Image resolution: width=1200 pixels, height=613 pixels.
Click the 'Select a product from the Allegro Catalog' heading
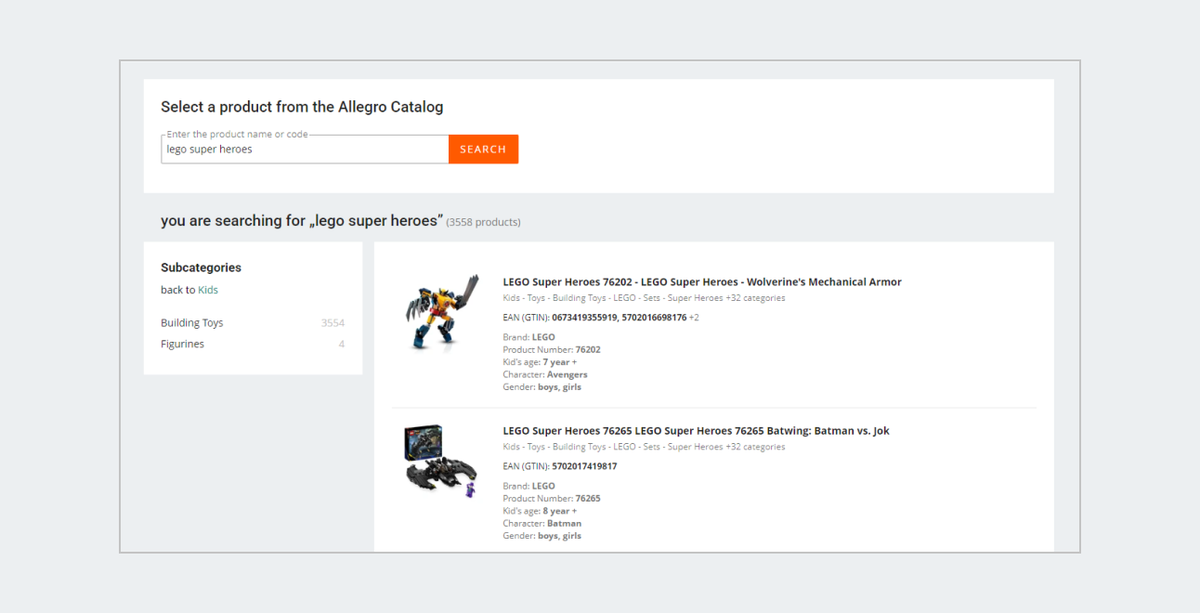302,107
